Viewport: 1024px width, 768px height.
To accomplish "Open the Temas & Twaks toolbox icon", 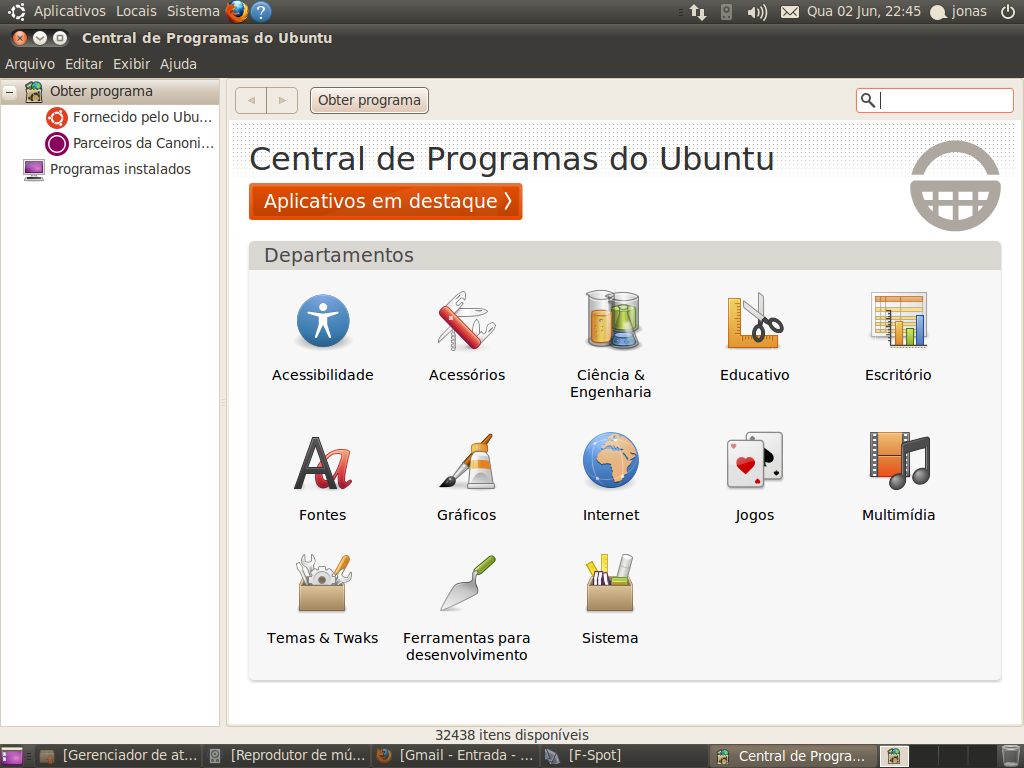I will (323, 583).
